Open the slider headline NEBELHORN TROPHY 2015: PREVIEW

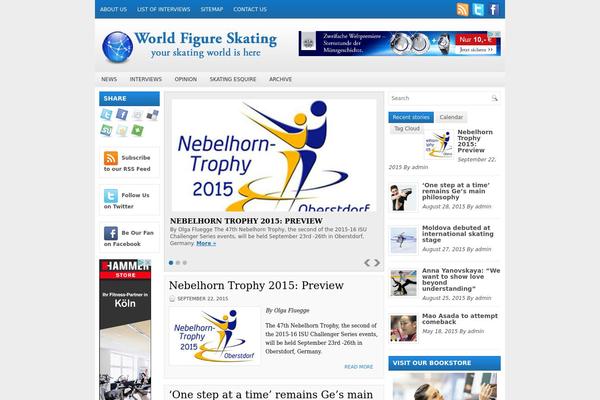[246, 221]
